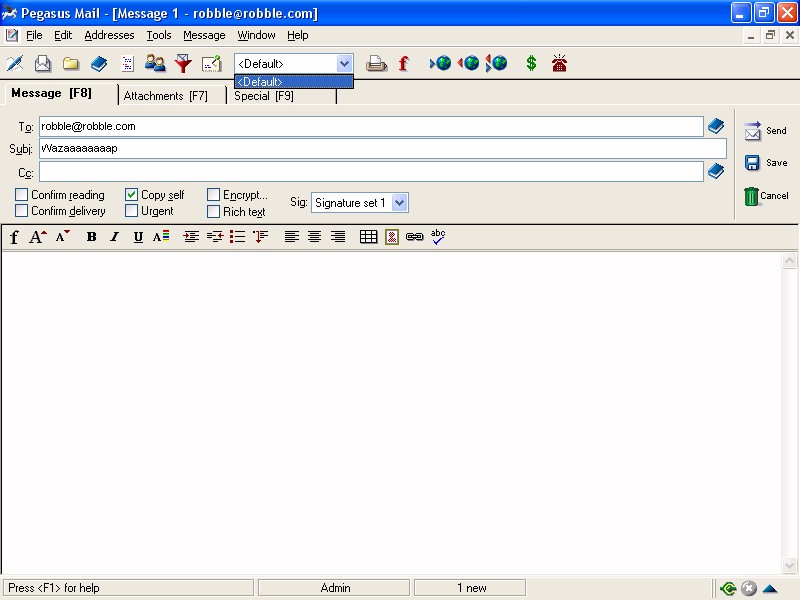Align text left
Image resolution: width=800 pixels, height=600 pixels.
click(291, 237)
